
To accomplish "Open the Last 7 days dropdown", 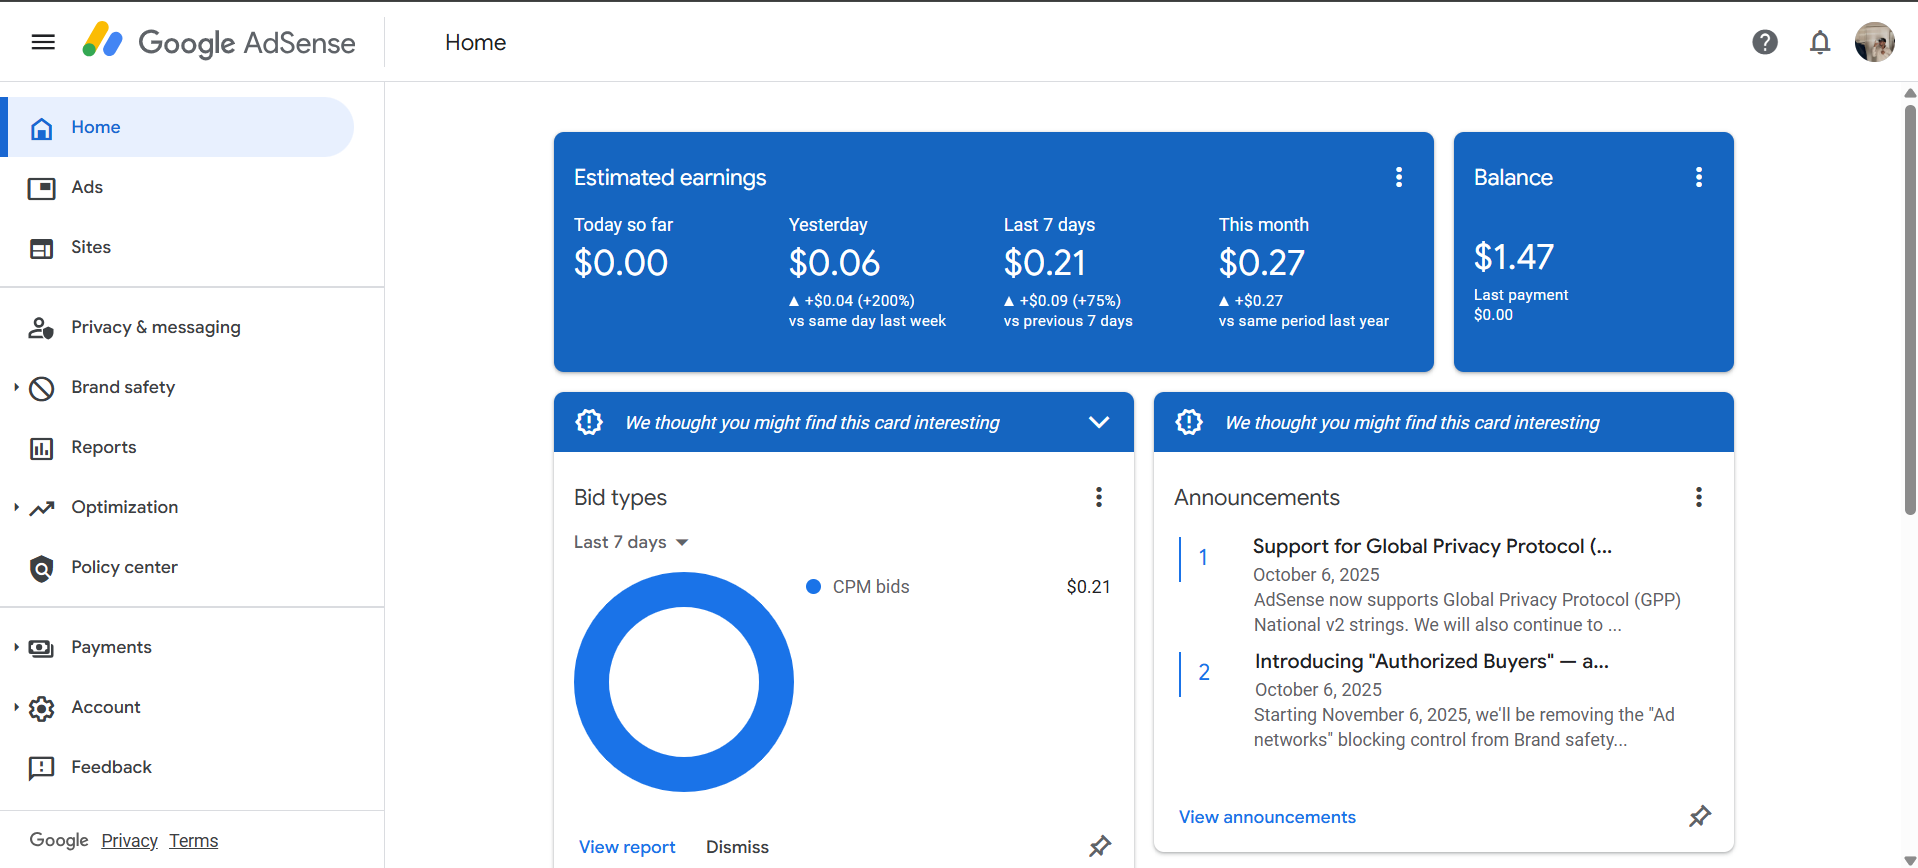I will (631, 542).
